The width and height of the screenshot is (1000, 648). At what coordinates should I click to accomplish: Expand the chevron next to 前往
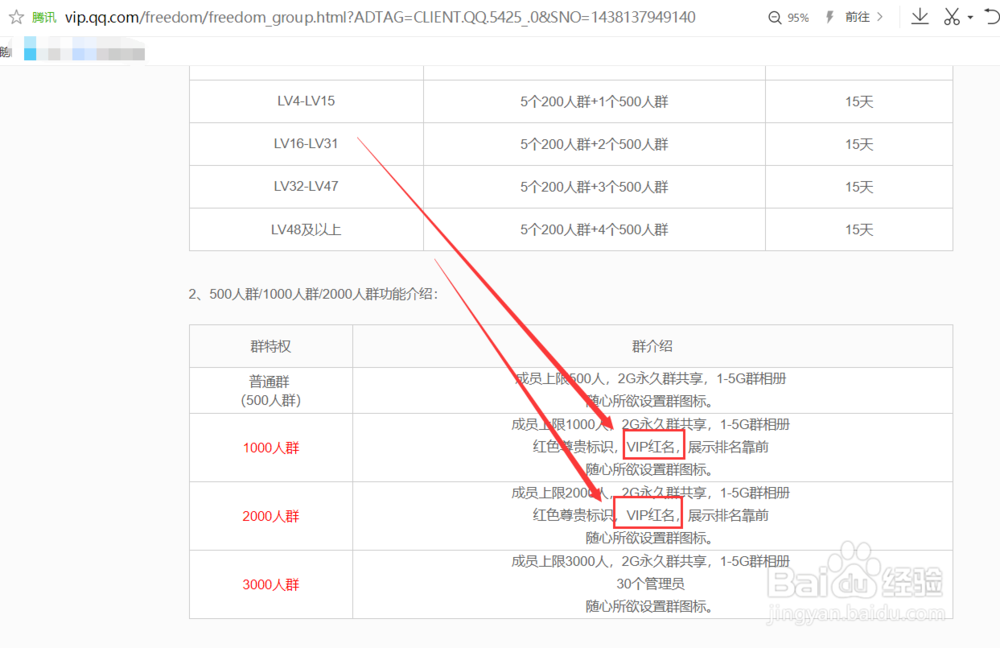(x=879, y=17)
